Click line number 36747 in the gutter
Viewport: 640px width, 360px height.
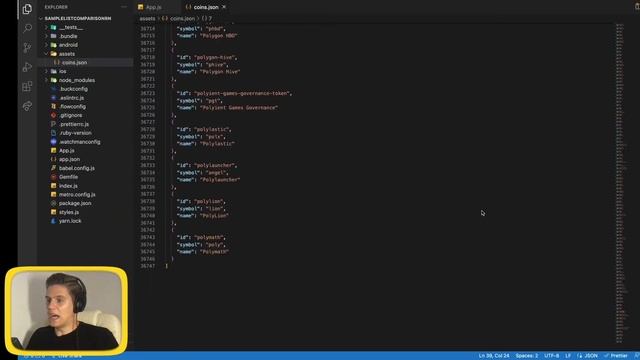[147, 266]
